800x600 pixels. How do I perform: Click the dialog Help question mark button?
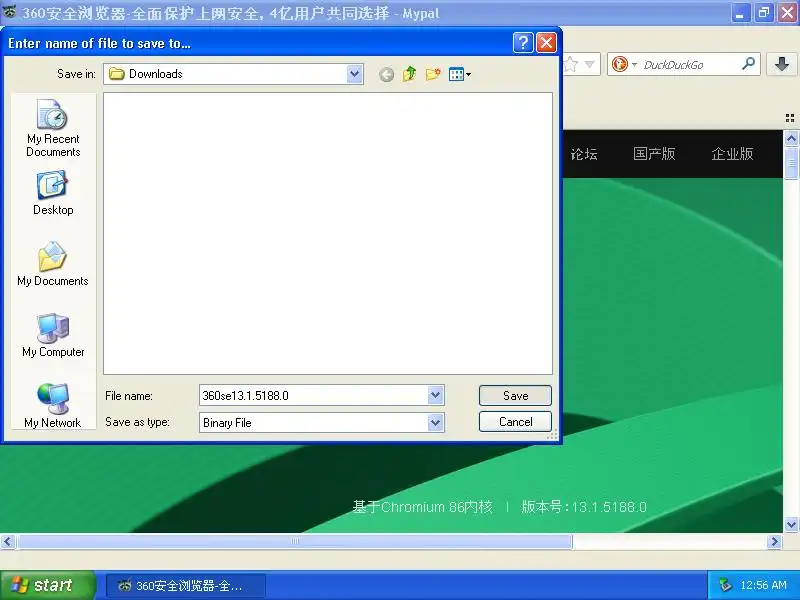point(523,43)
